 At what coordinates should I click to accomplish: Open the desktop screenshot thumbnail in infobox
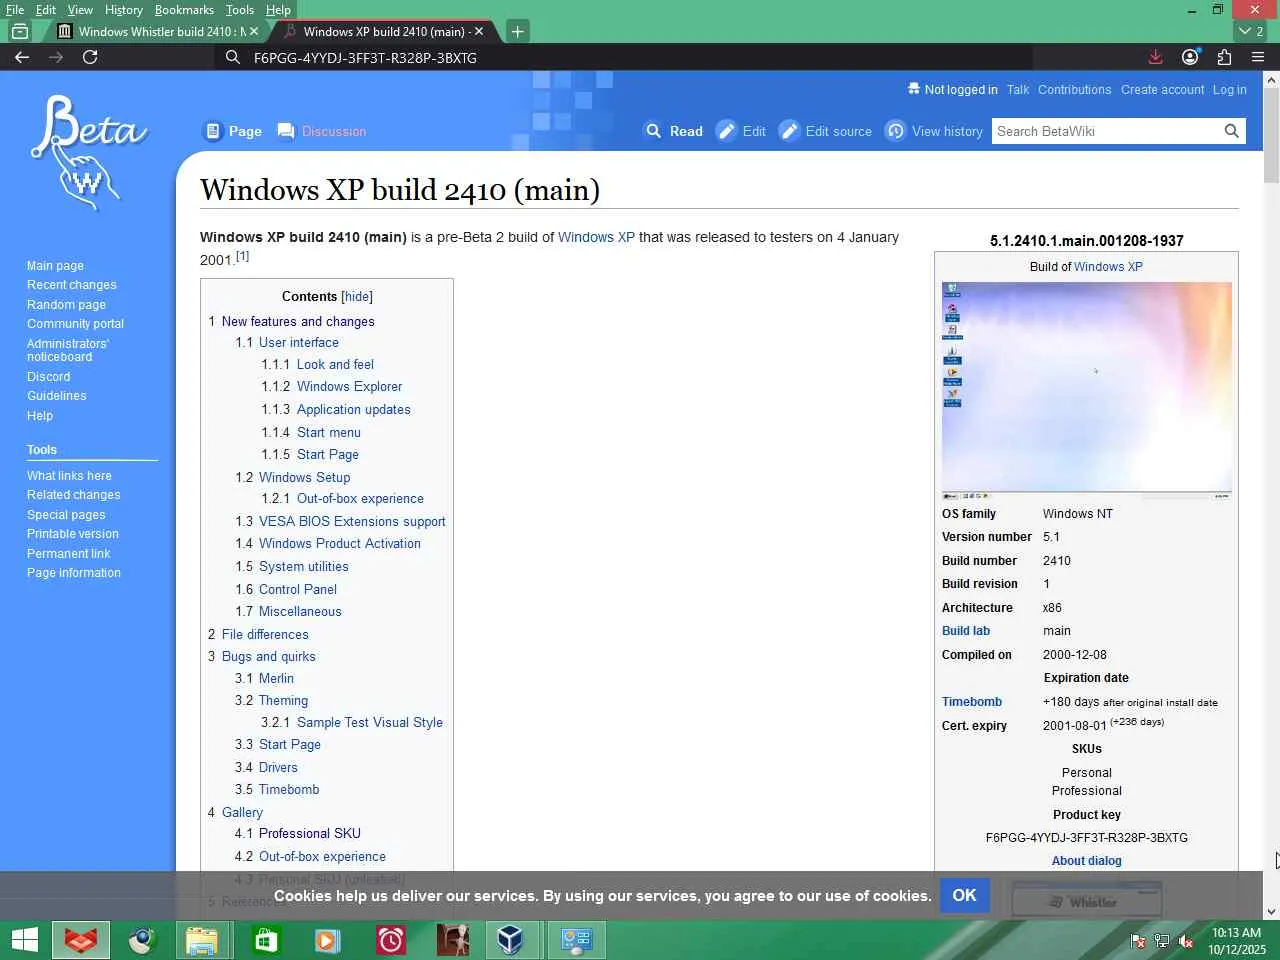click(1087, 391)
